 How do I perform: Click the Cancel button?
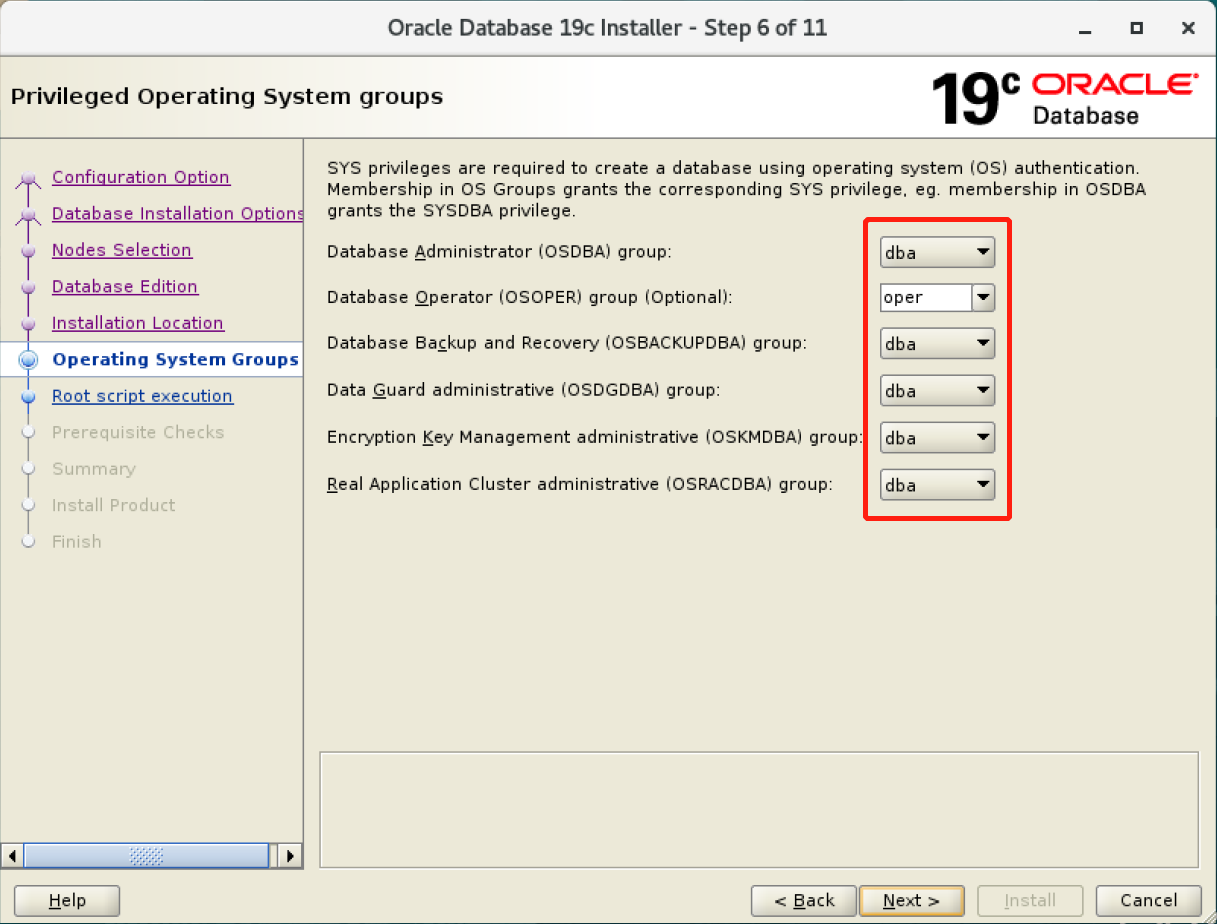click(x=1149, y=901)
